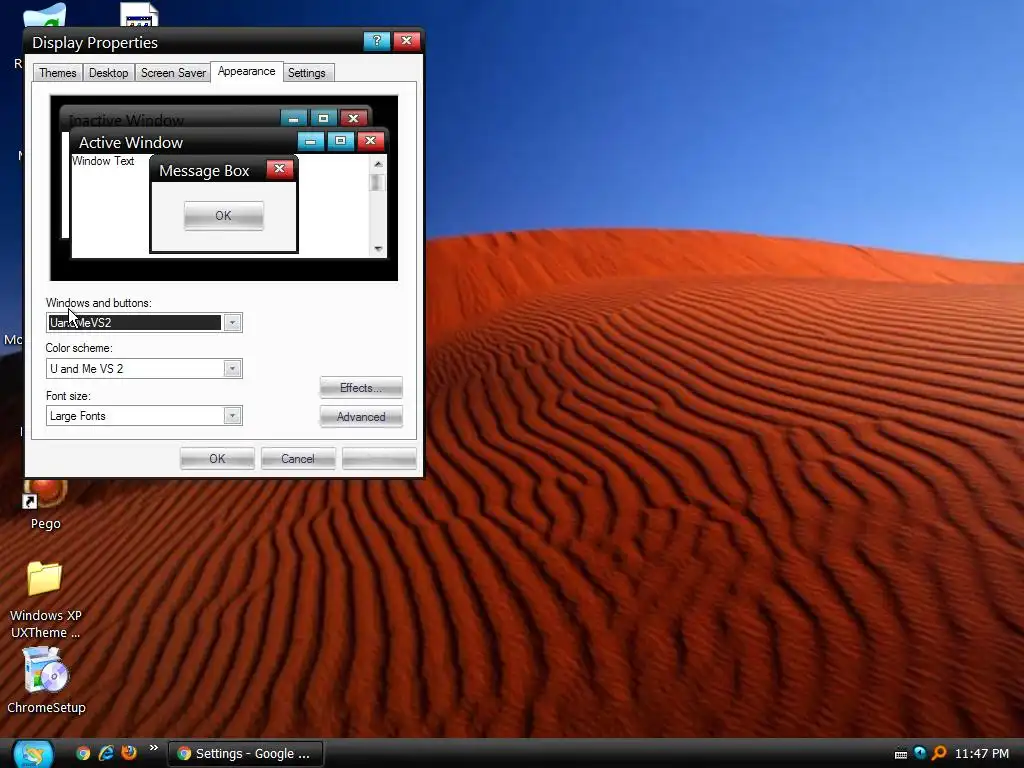Click the Display Properties title bar text
The height and width of the screenshot is (768, 1024).
tap(95, 42)
